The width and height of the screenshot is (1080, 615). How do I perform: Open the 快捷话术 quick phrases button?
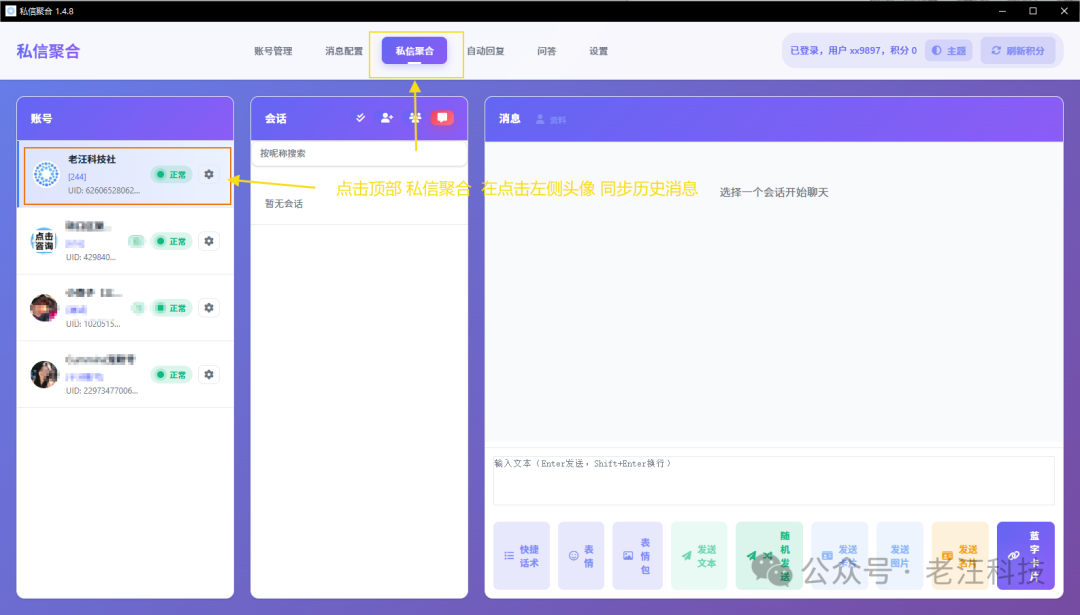[521, 556]
